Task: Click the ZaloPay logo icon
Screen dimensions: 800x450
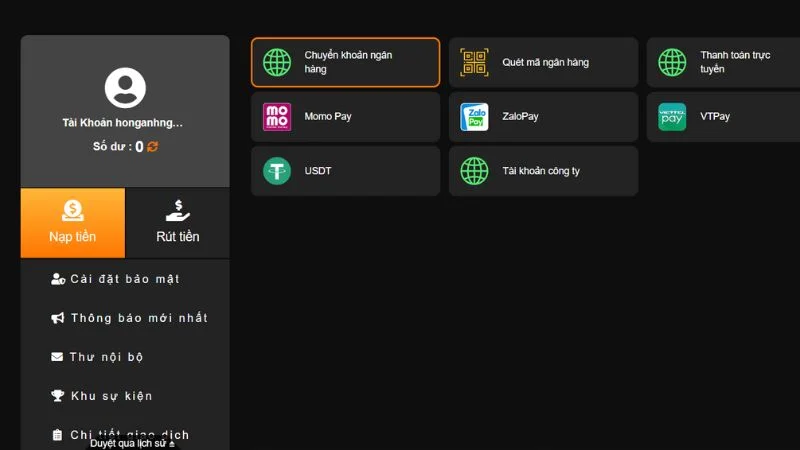Action: [474, 117]
